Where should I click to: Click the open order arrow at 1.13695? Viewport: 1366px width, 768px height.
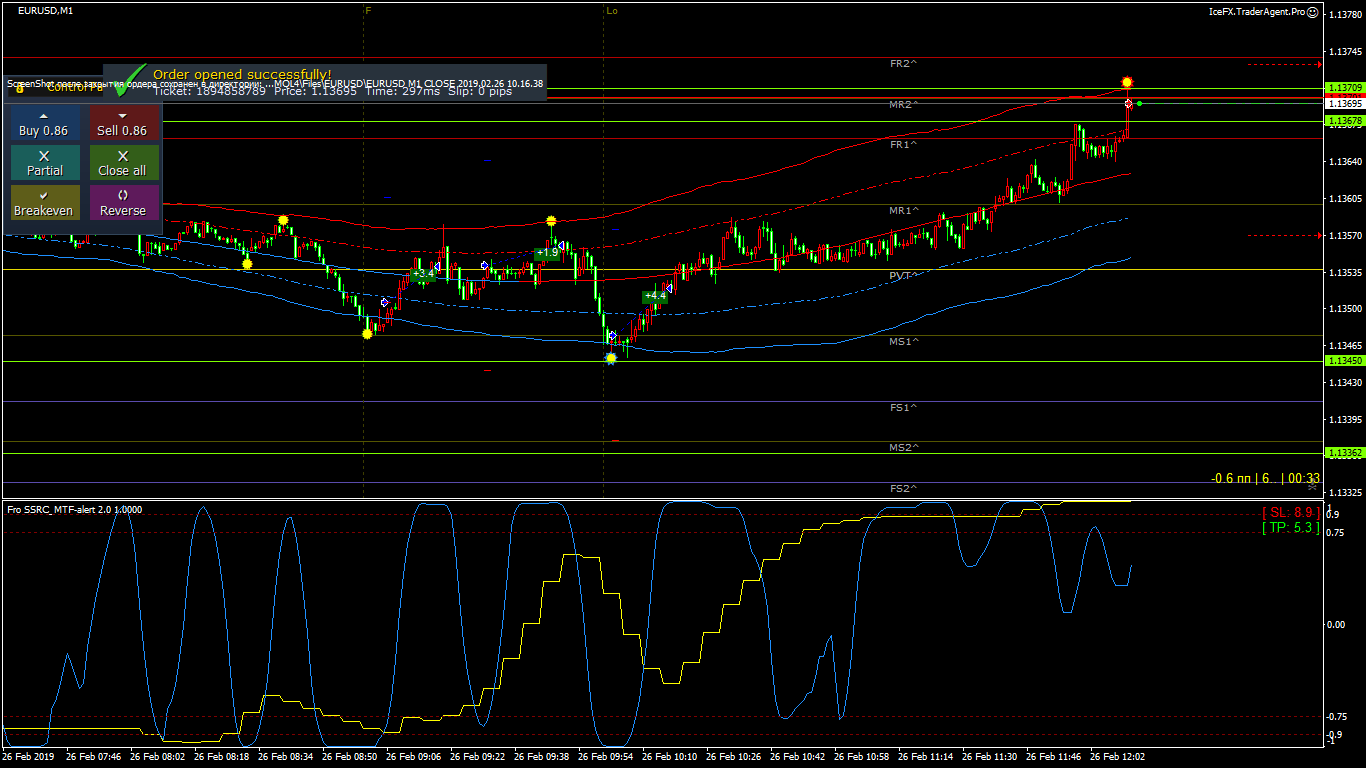[1128, 104]
